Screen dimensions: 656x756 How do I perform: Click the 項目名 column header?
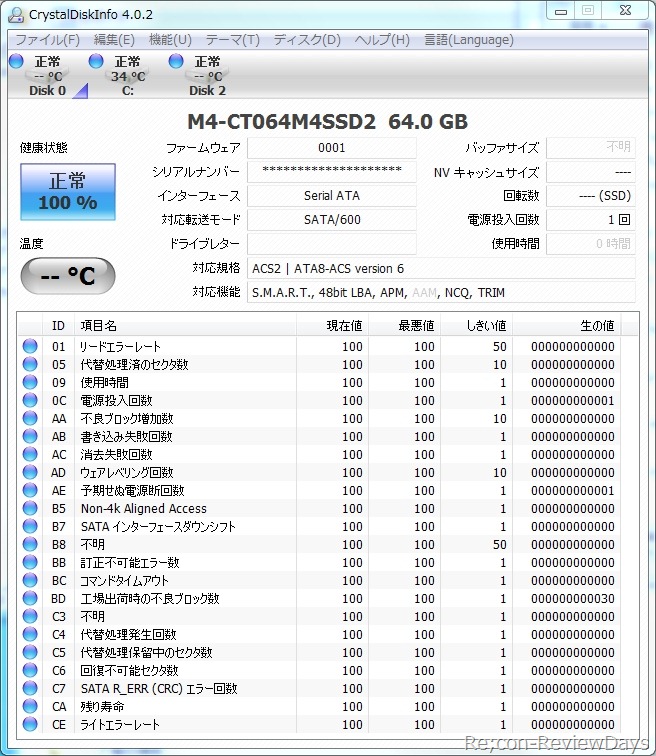click(x=185, y=326)
